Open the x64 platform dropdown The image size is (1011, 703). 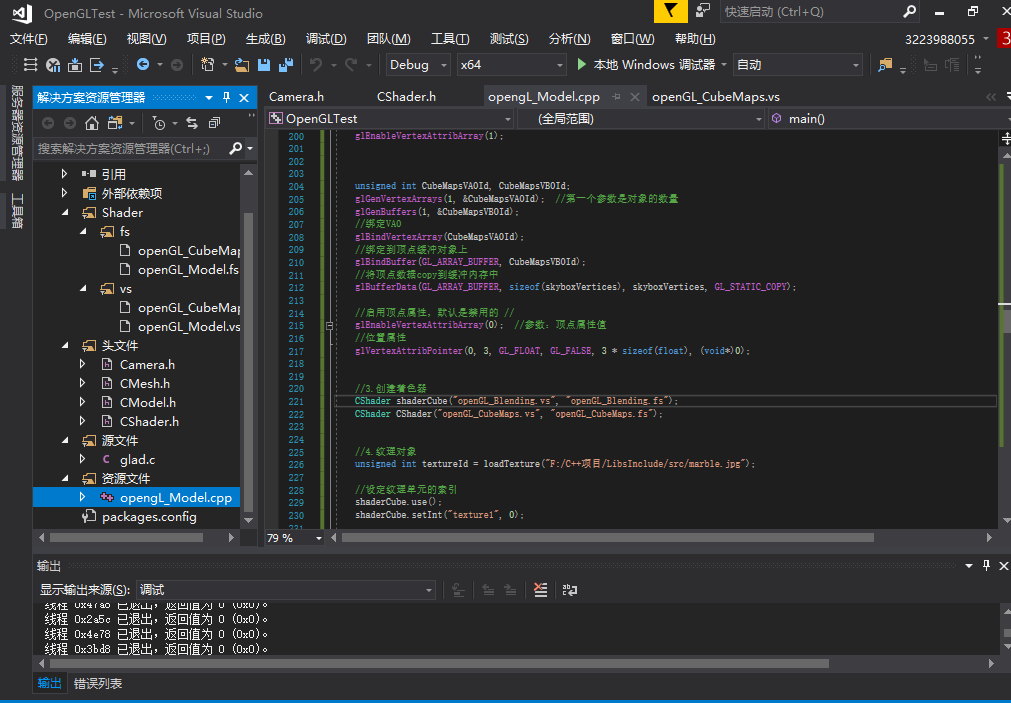coord(510,65)
